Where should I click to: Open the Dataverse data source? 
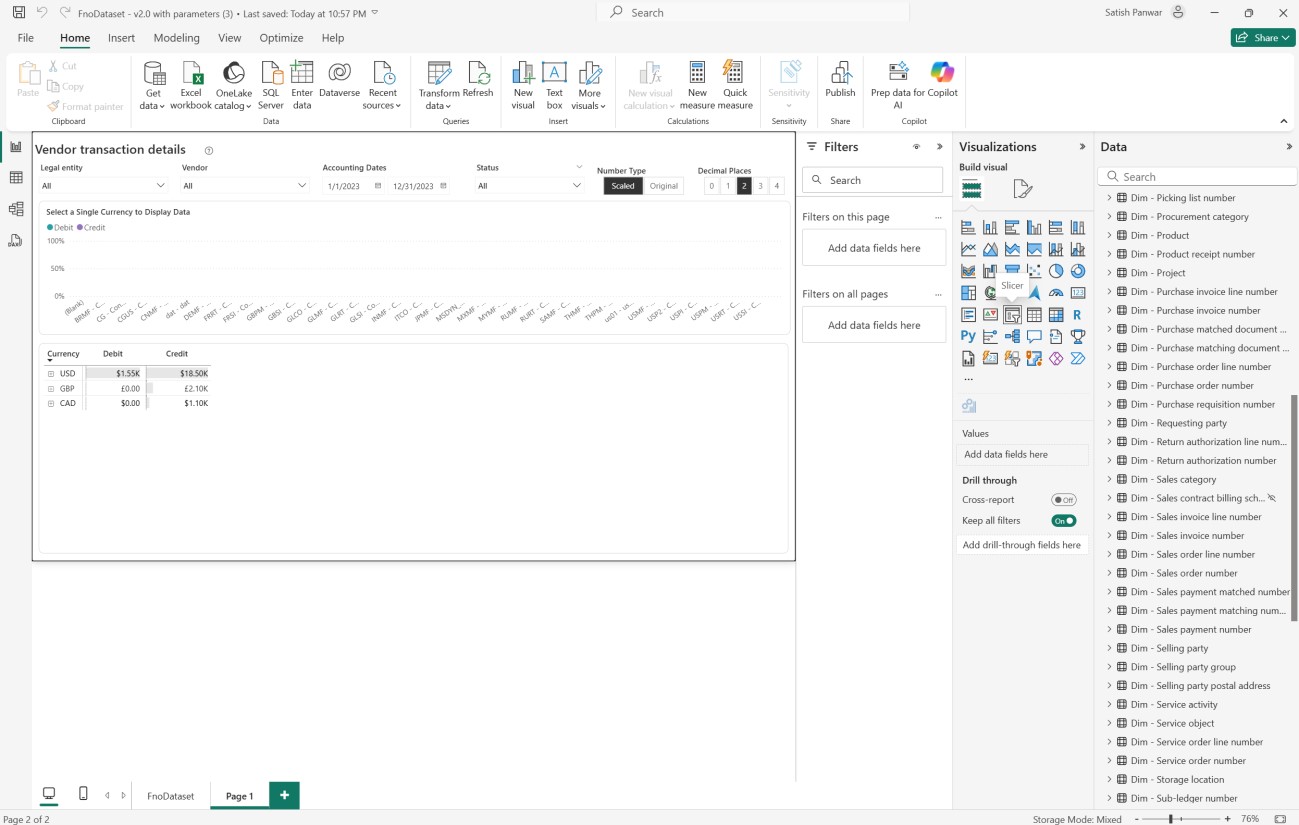coord(339,73)
